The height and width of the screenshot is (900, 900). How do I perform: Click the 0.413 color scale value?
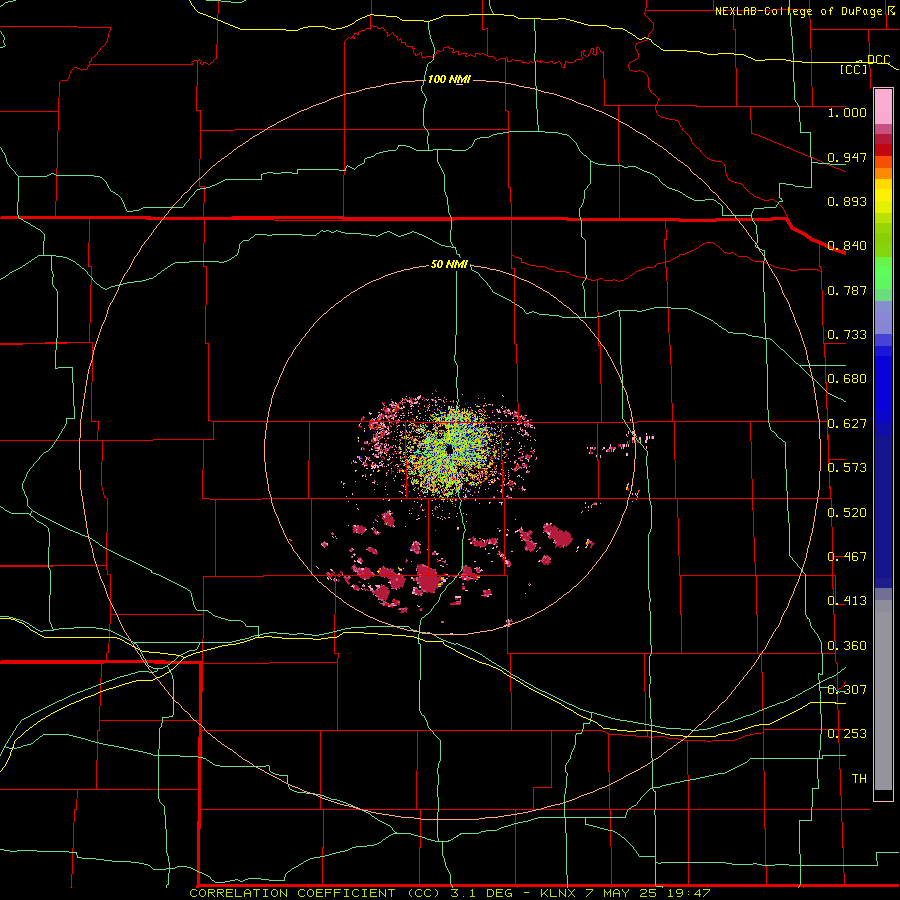[x=847, y=601]
